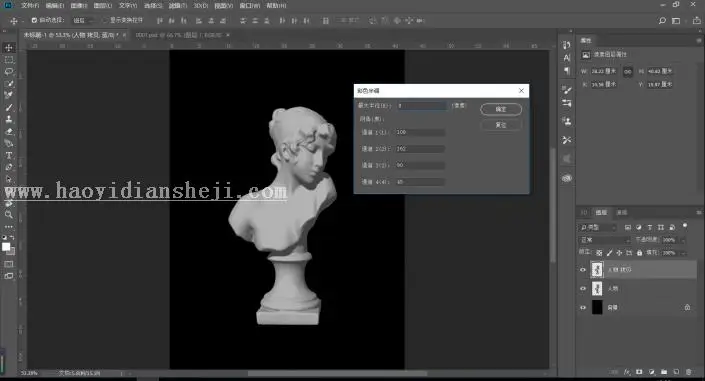Switch to the 3D tab beside Layers
Image resolution: width=705 pixels, height=381 pixels.
pyautogui.click(x=584, y=212)
